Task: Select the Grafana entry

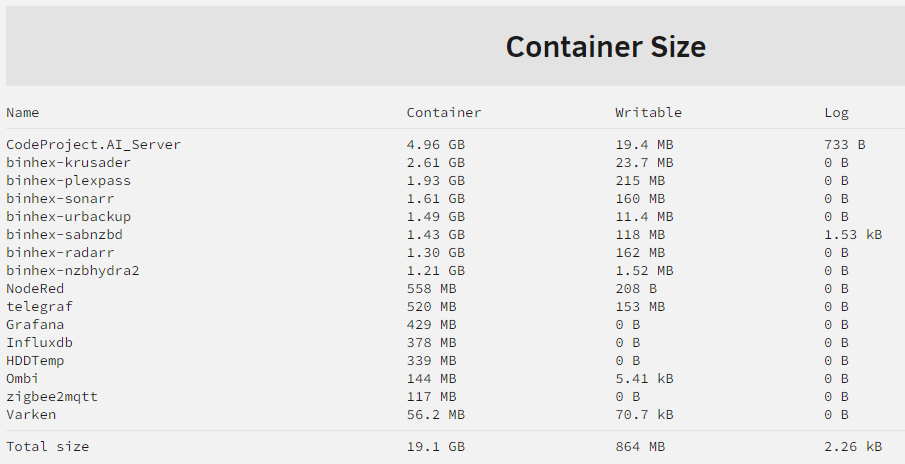Action: 35,324
